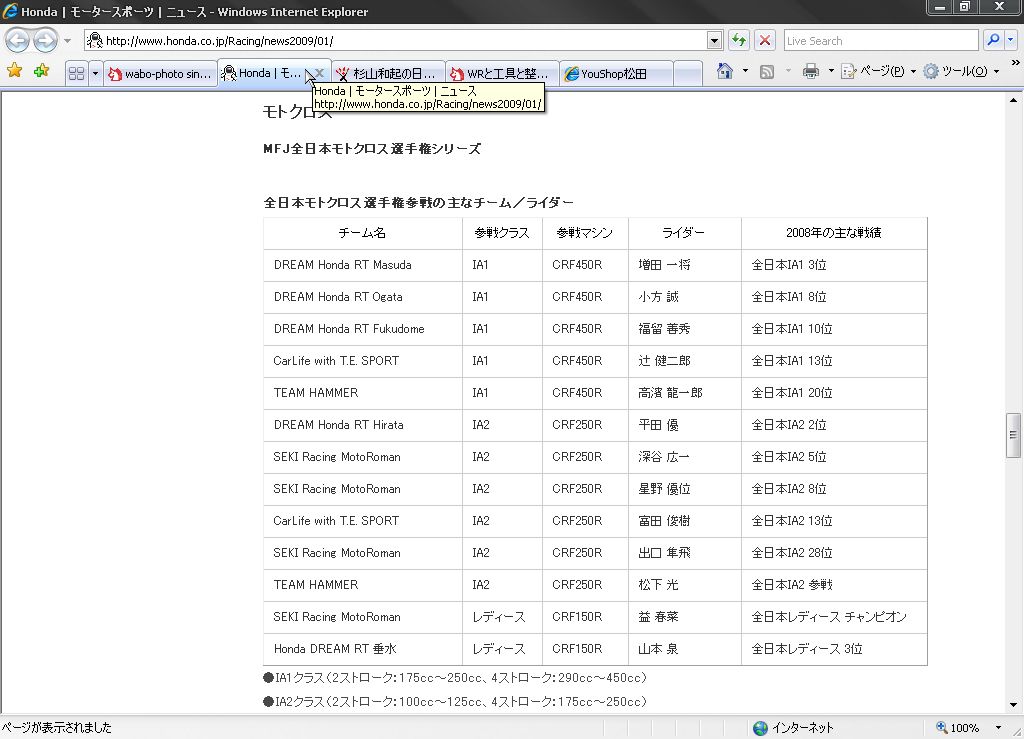
Task: Click the rider name 星野 優位
Action: tap(664, 489)
